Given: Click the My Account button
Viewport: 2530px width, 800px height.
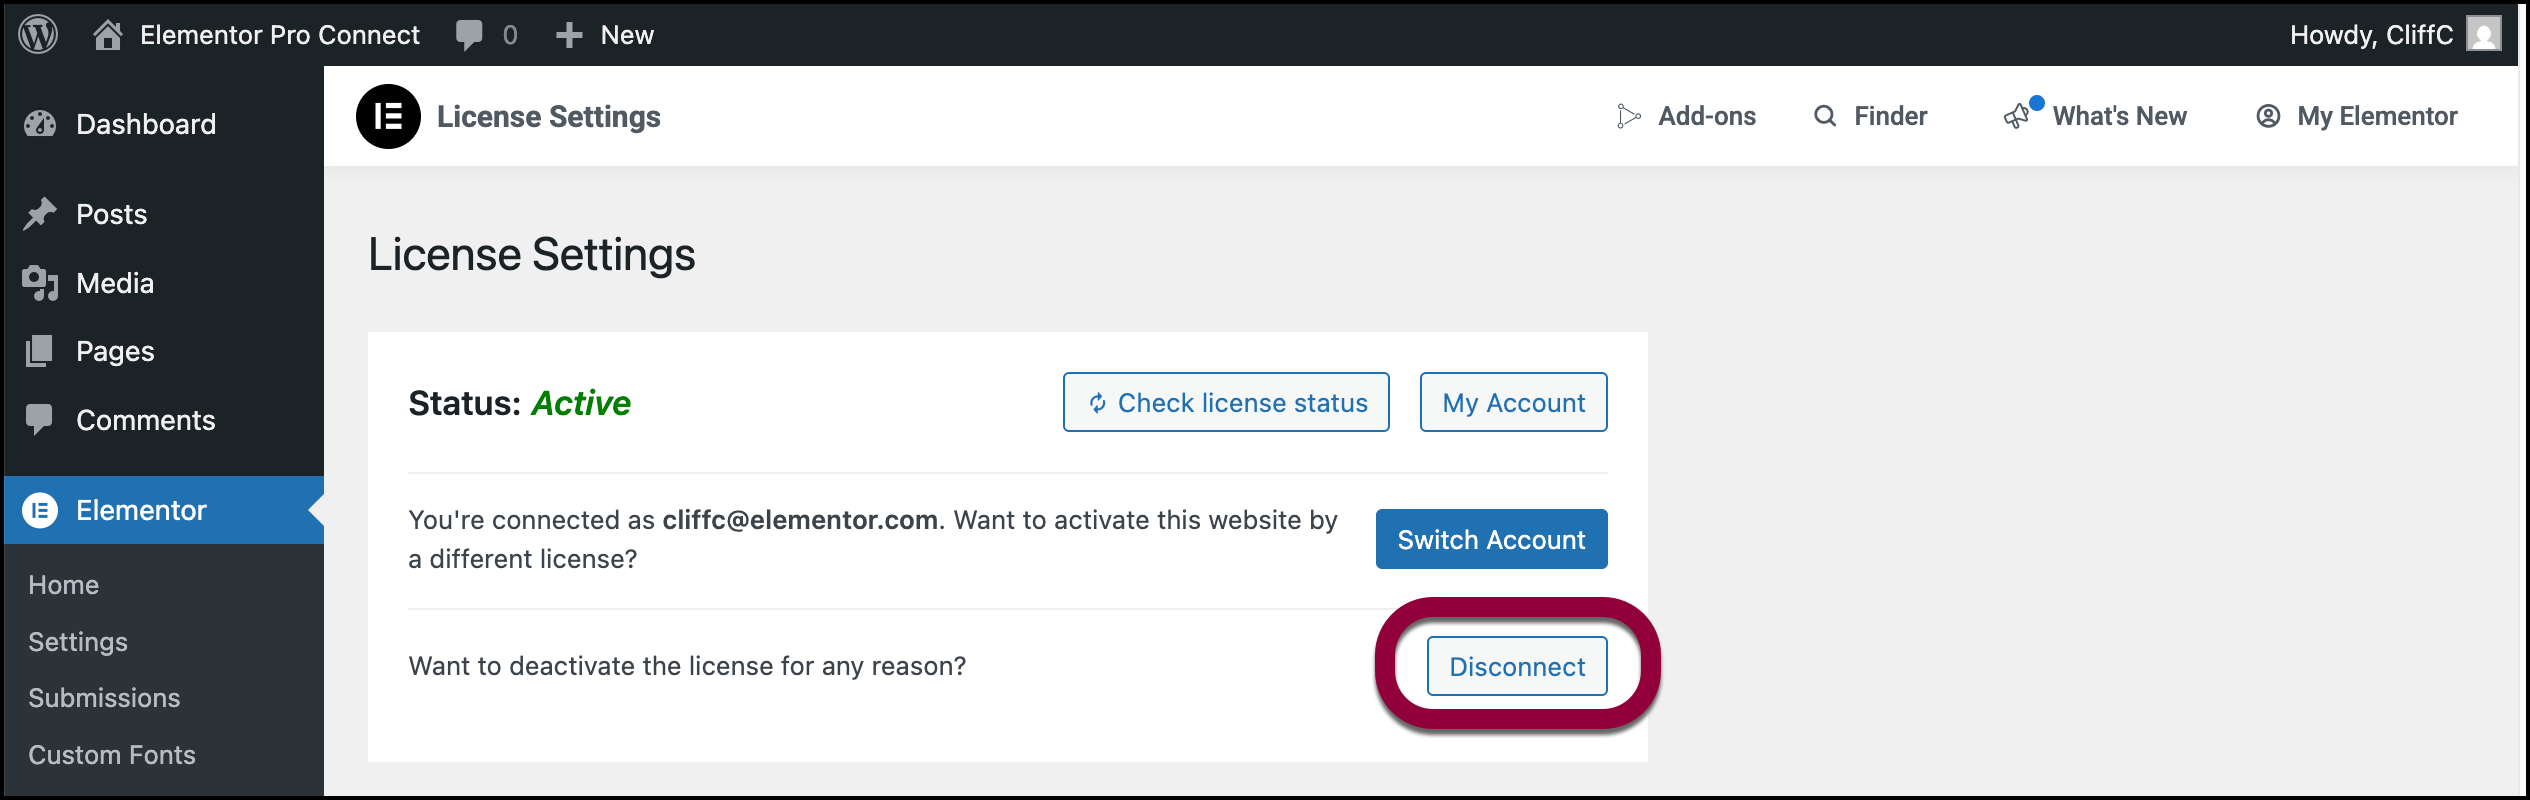Looking at the screenshot, I should (x=1513, y=402).
